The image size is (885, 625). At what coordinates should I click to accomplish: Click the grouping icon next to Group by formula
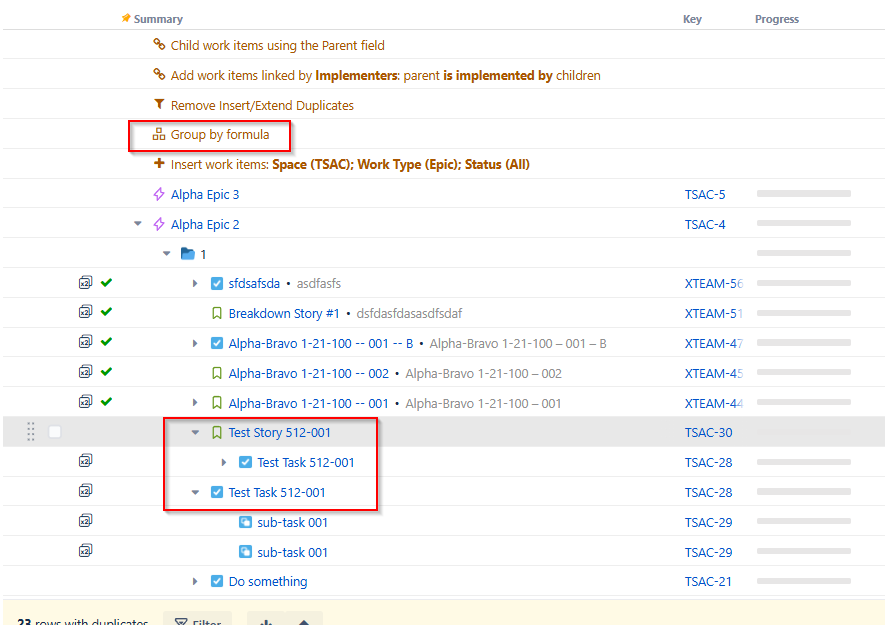(x=159, y=134)
